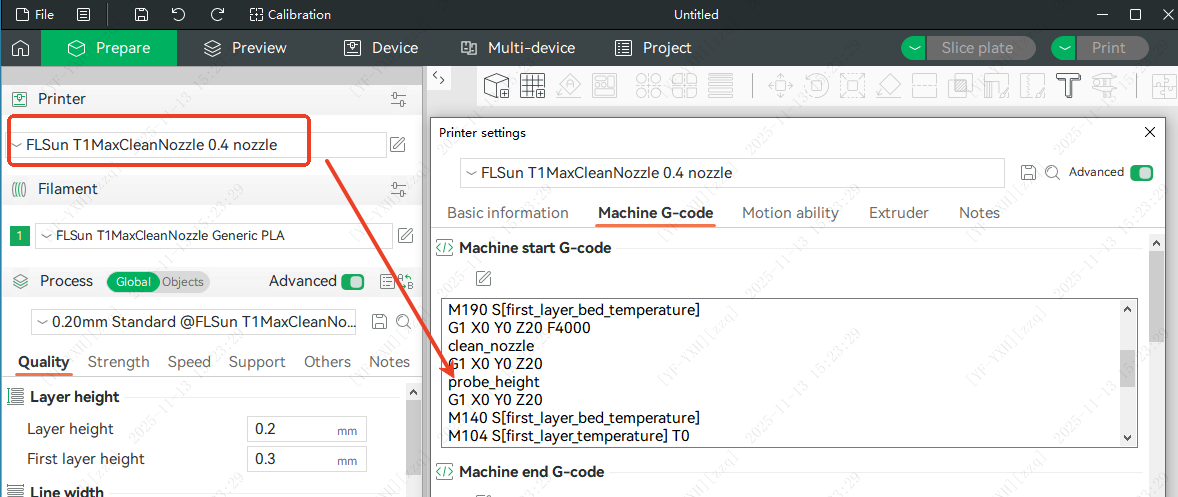
Task: Save preset in Printer settings dialog
Action: (1028, 173)
